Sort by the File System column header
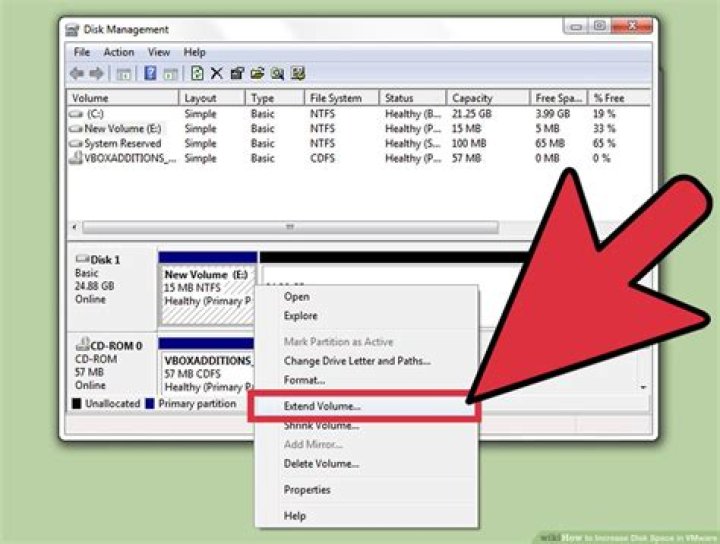Viewport: 720px width, 544px height. tap(342, 98)
